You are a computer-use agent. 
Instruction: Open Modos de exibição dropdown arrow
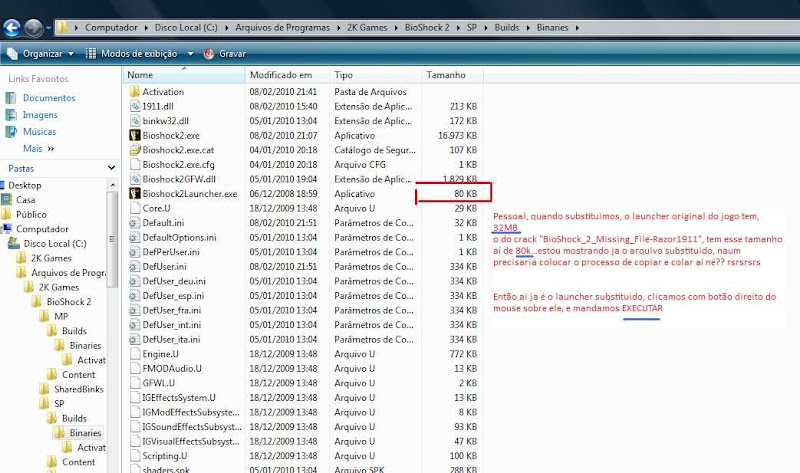click(x=190, y=54)
